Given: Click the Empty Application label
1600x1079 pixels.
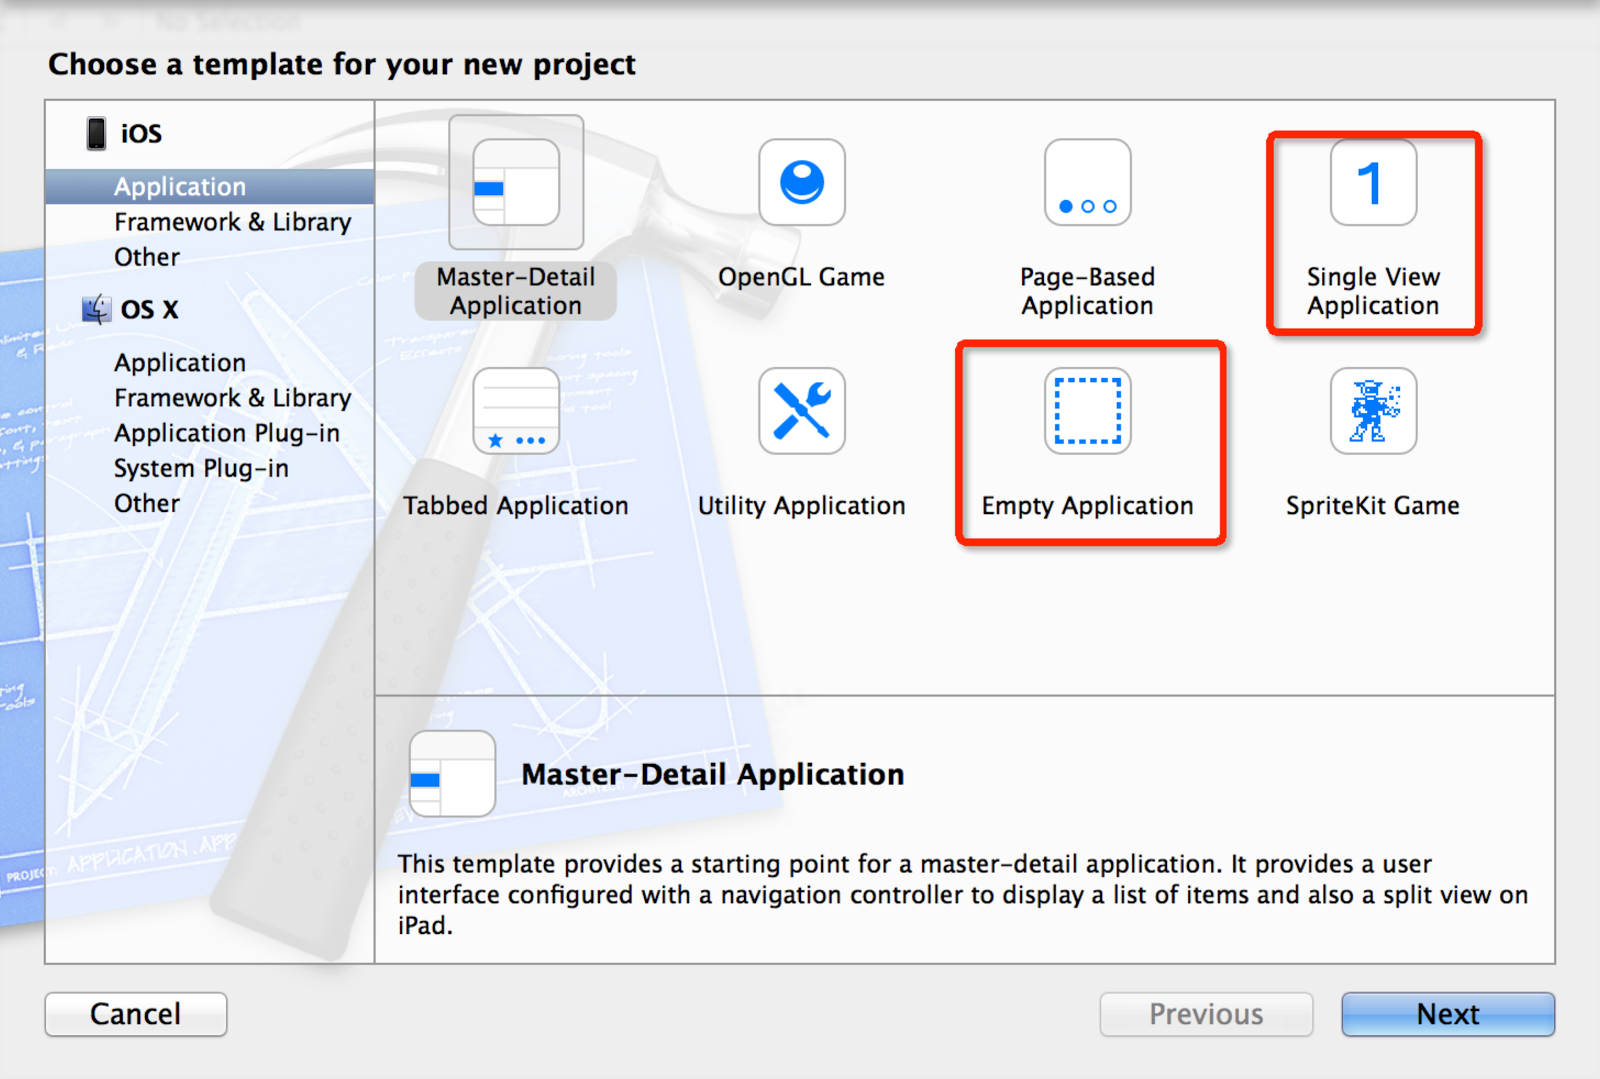Looking at the screenshot, I should click(1088, 506).
